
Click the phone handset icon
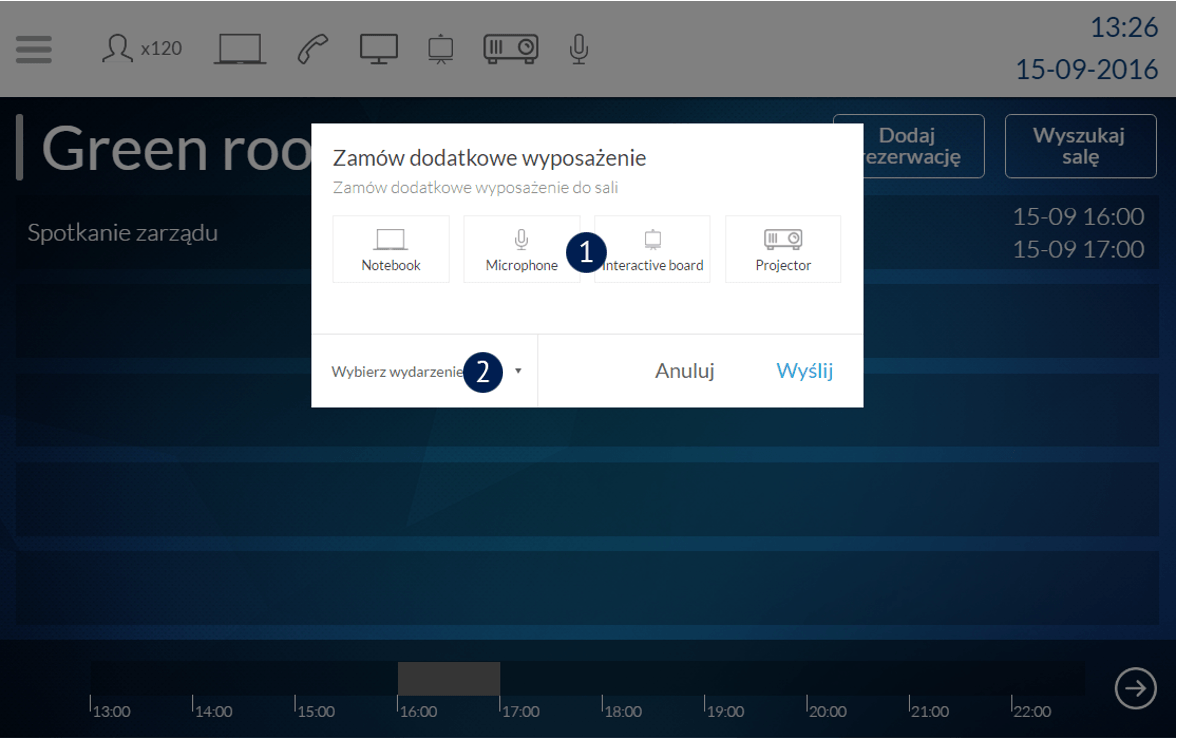[313, 49]
